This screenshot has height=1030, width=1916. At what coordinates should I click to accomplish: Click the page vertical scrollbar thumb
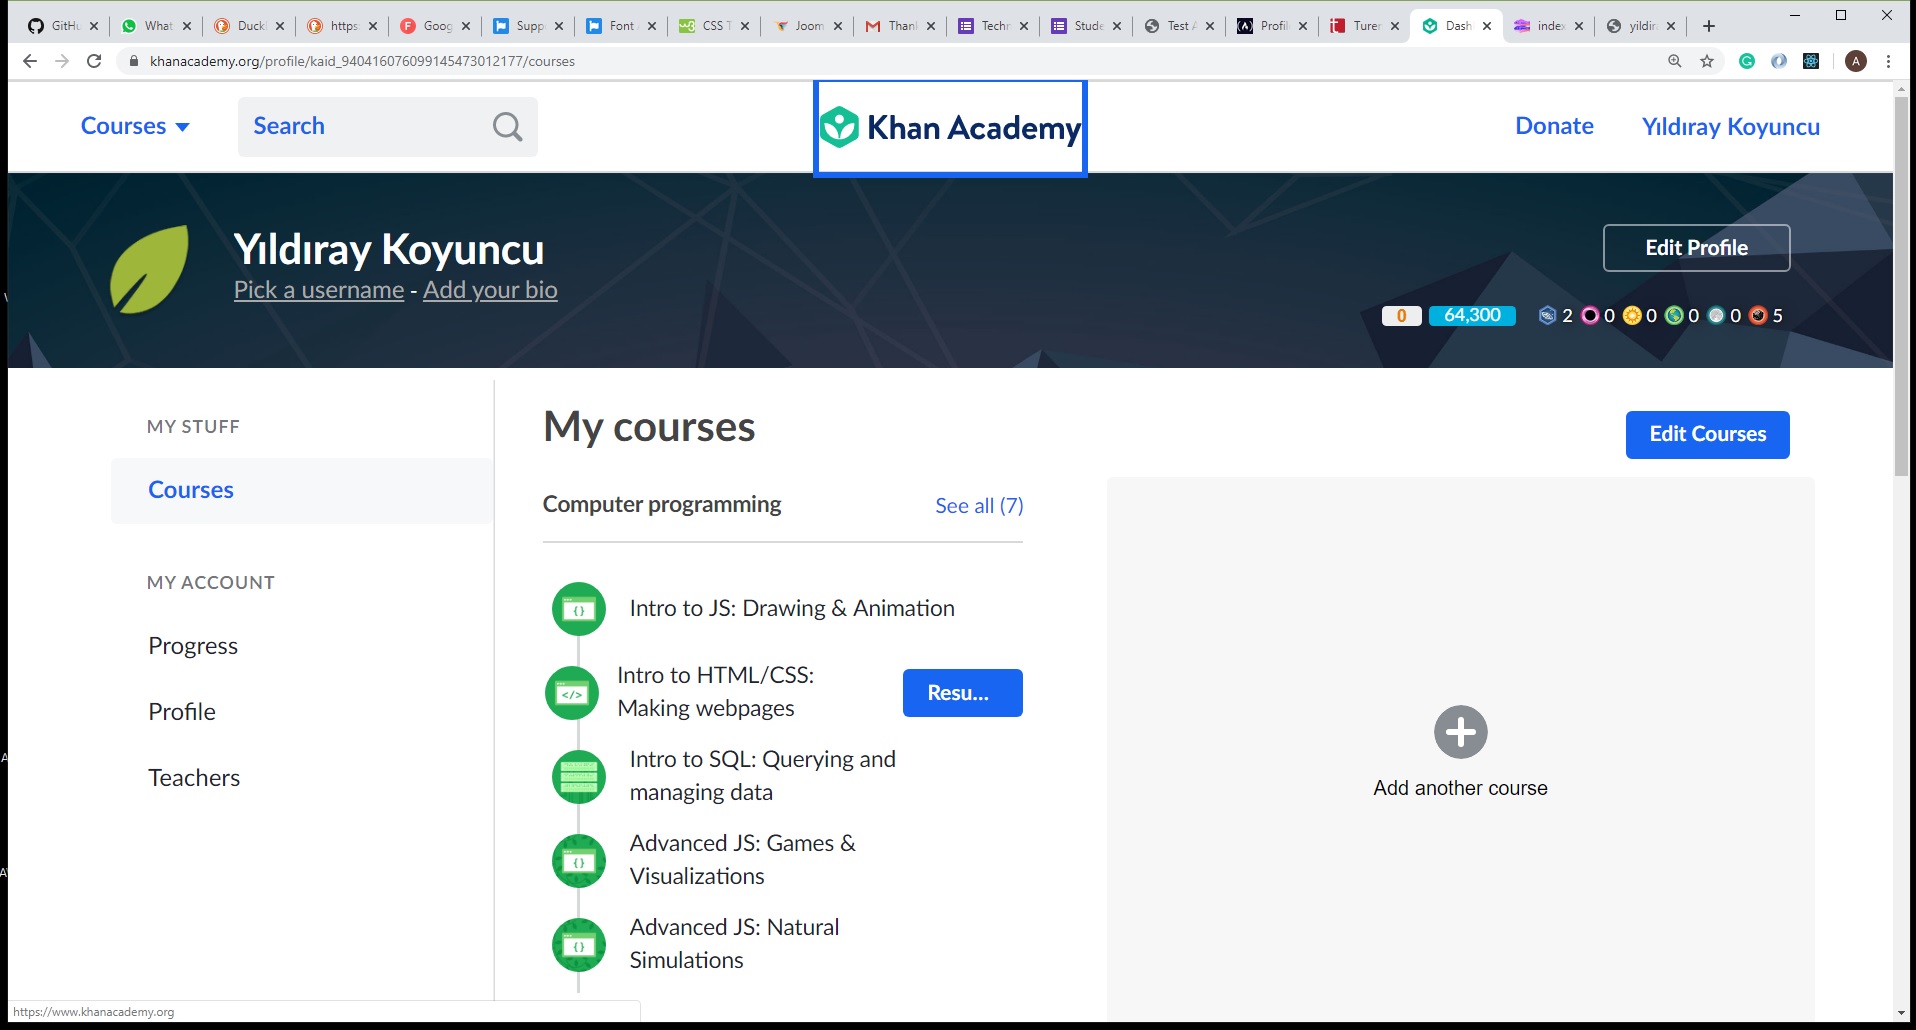[x=1901, y=285]
